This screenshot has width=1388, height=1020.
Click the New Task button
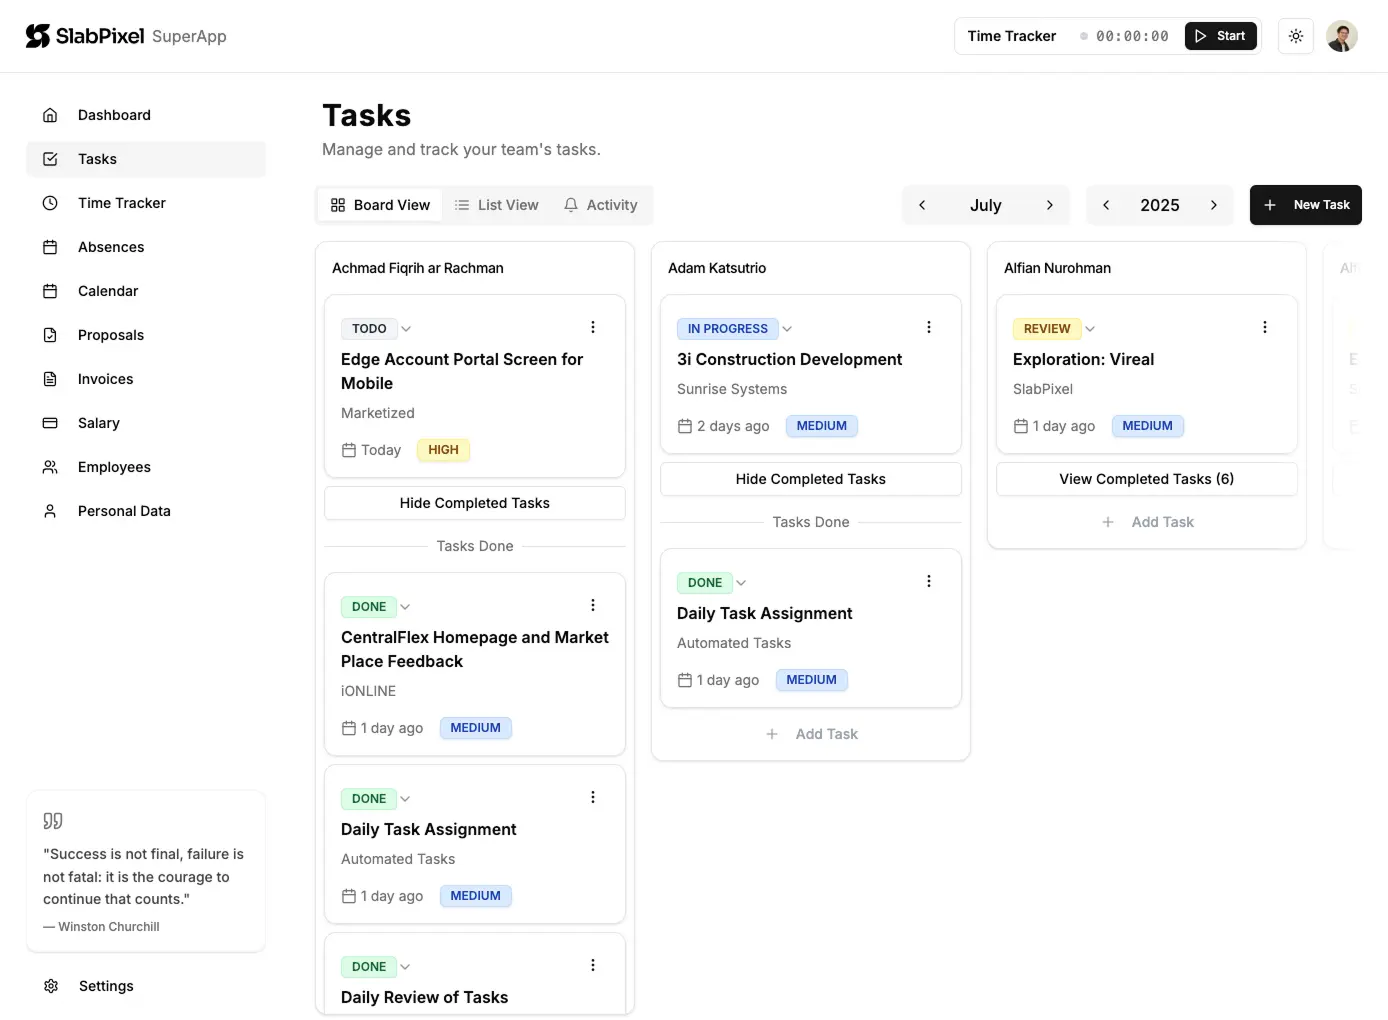click(1306, 205)
